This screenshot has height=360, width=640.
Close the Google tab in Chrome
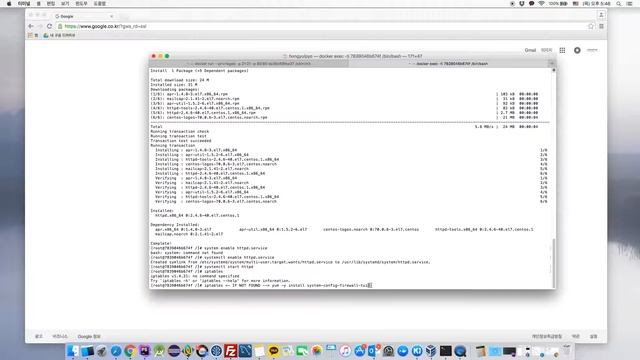[111, 16]
